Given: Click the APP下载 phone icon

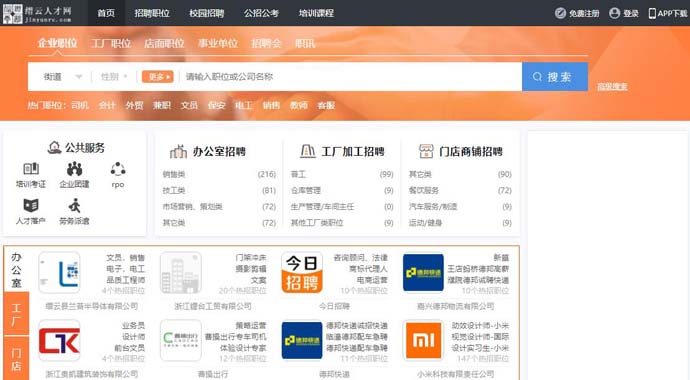Looking at the screenshot, I should pos(652,13).
